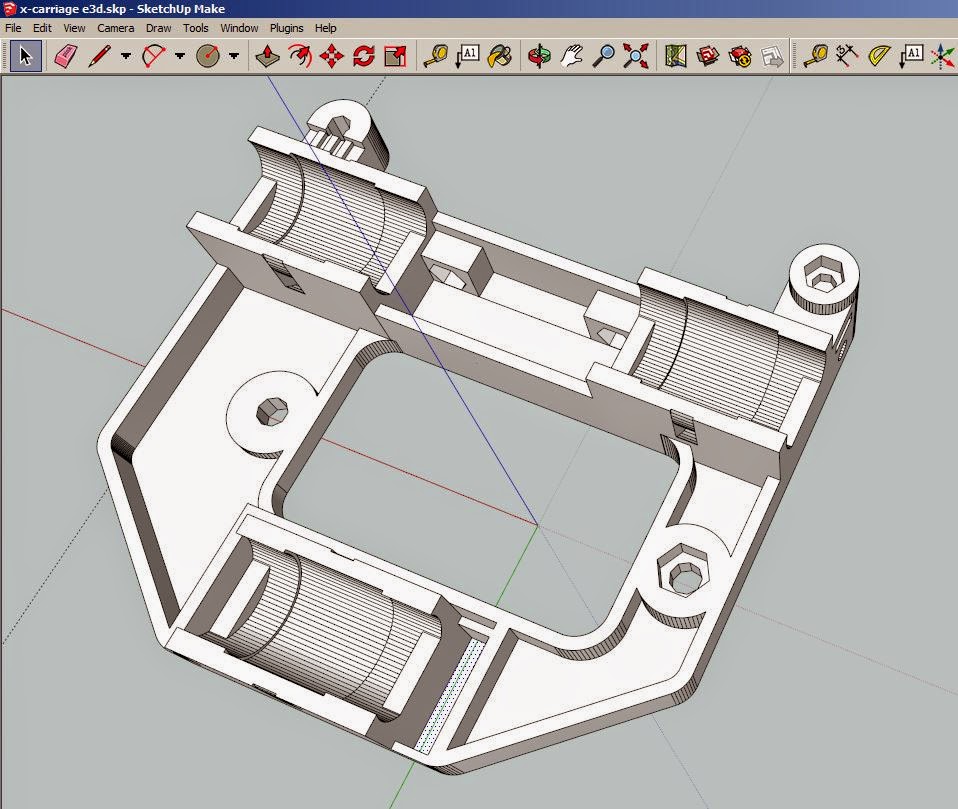Open the Window menu
This screenshot has height=809, width=958.
(x=239, y=28)
